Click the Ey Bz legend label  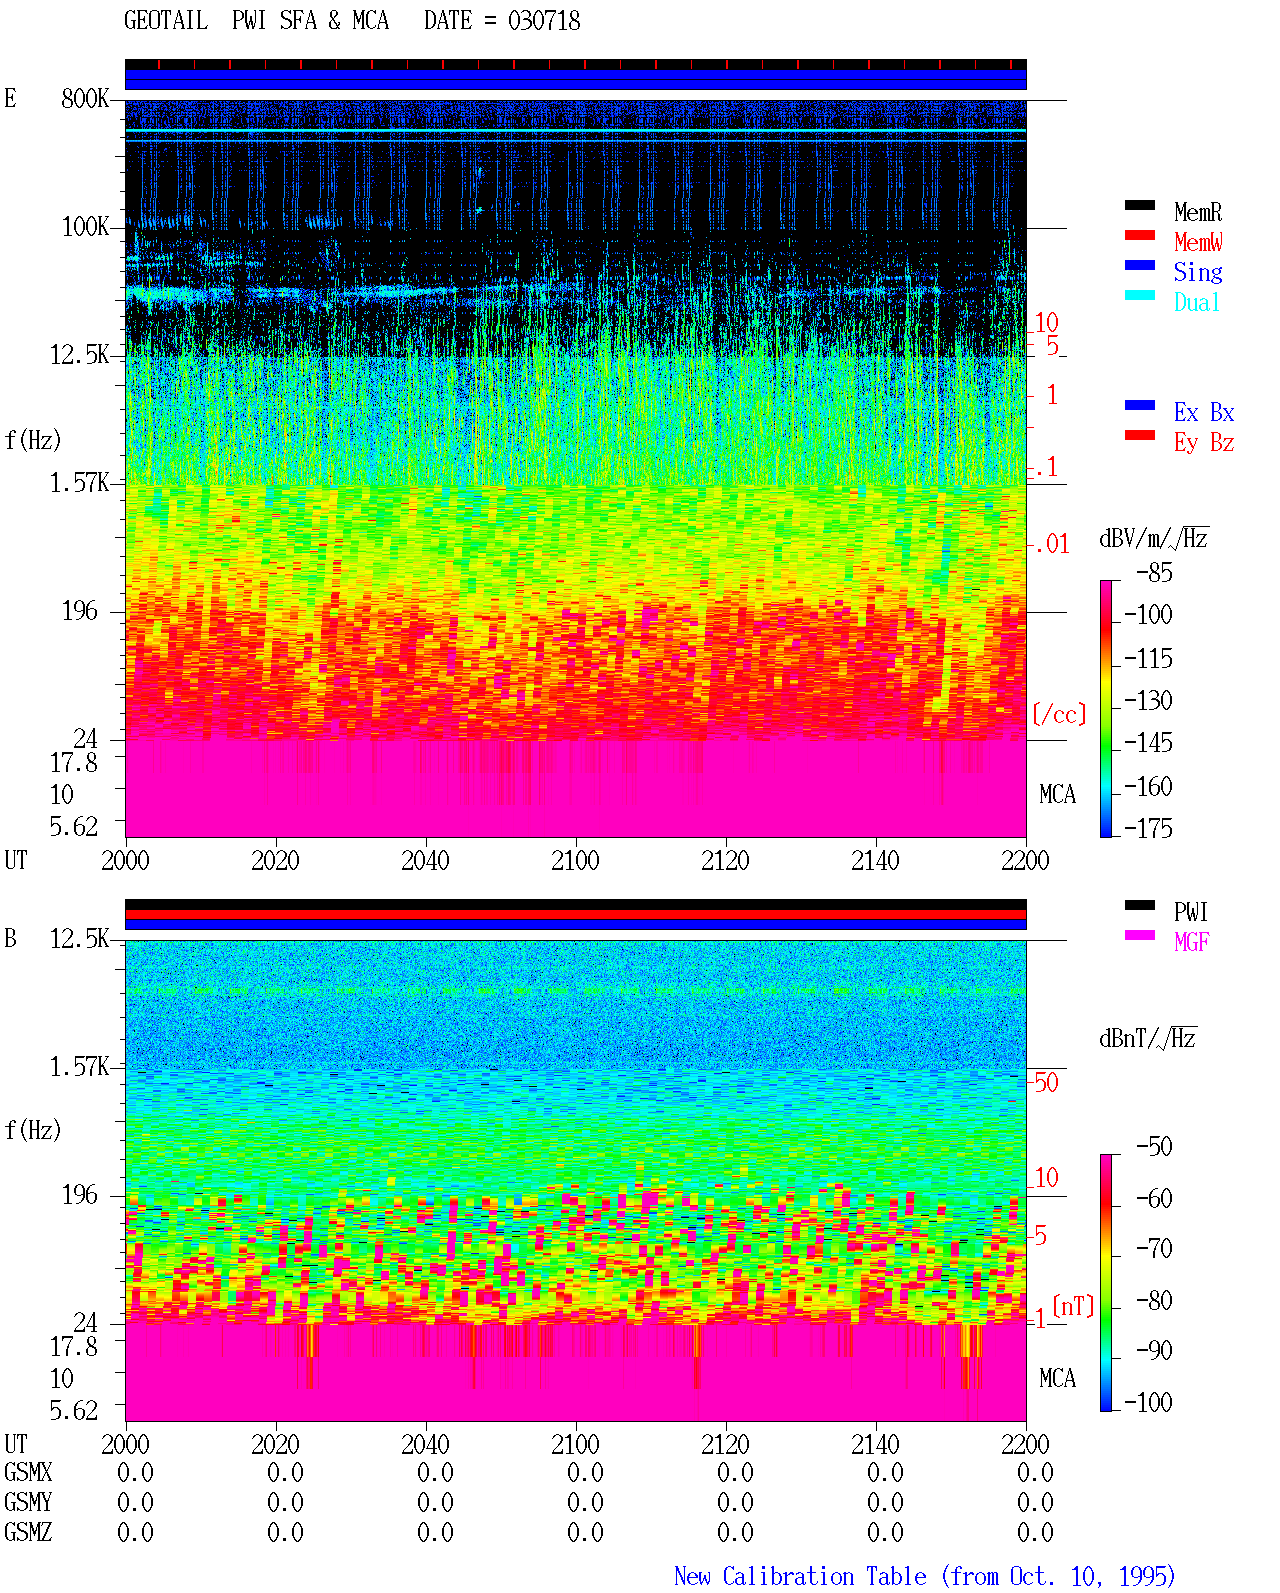click(1204, 442)
